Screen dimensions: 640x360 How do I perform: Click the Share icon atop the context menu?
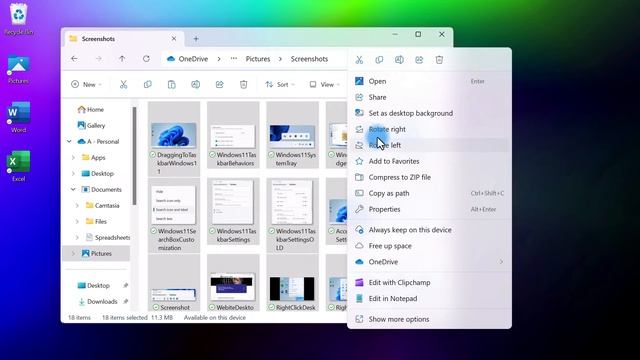click(419, 60)
